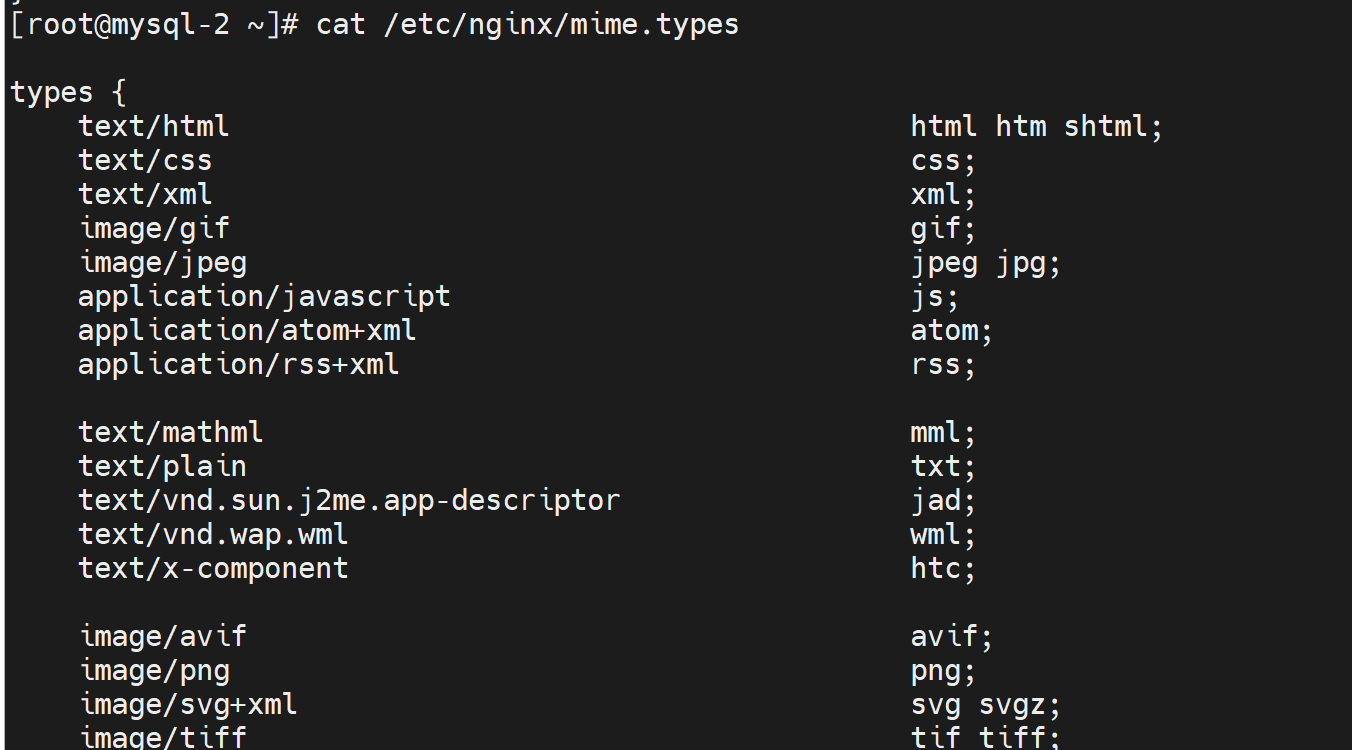
Task: Click the "jpeg jpg;" extension list
Action: coord(985,263)
